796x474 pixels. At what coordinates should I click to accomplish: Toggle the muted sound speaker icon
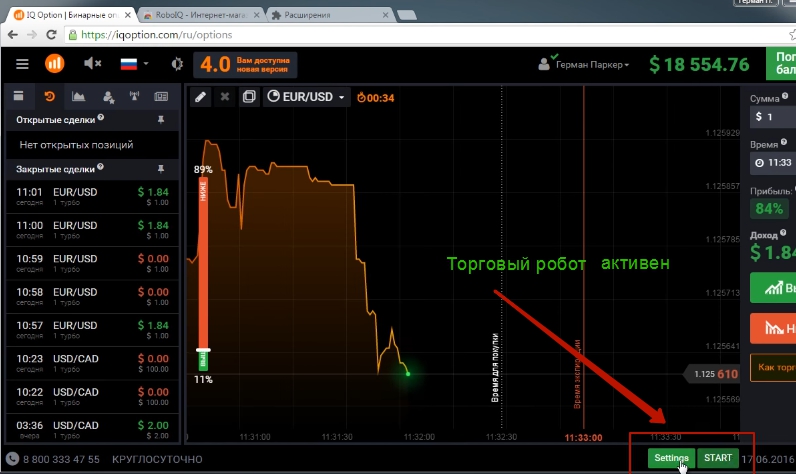click(92, 63)
